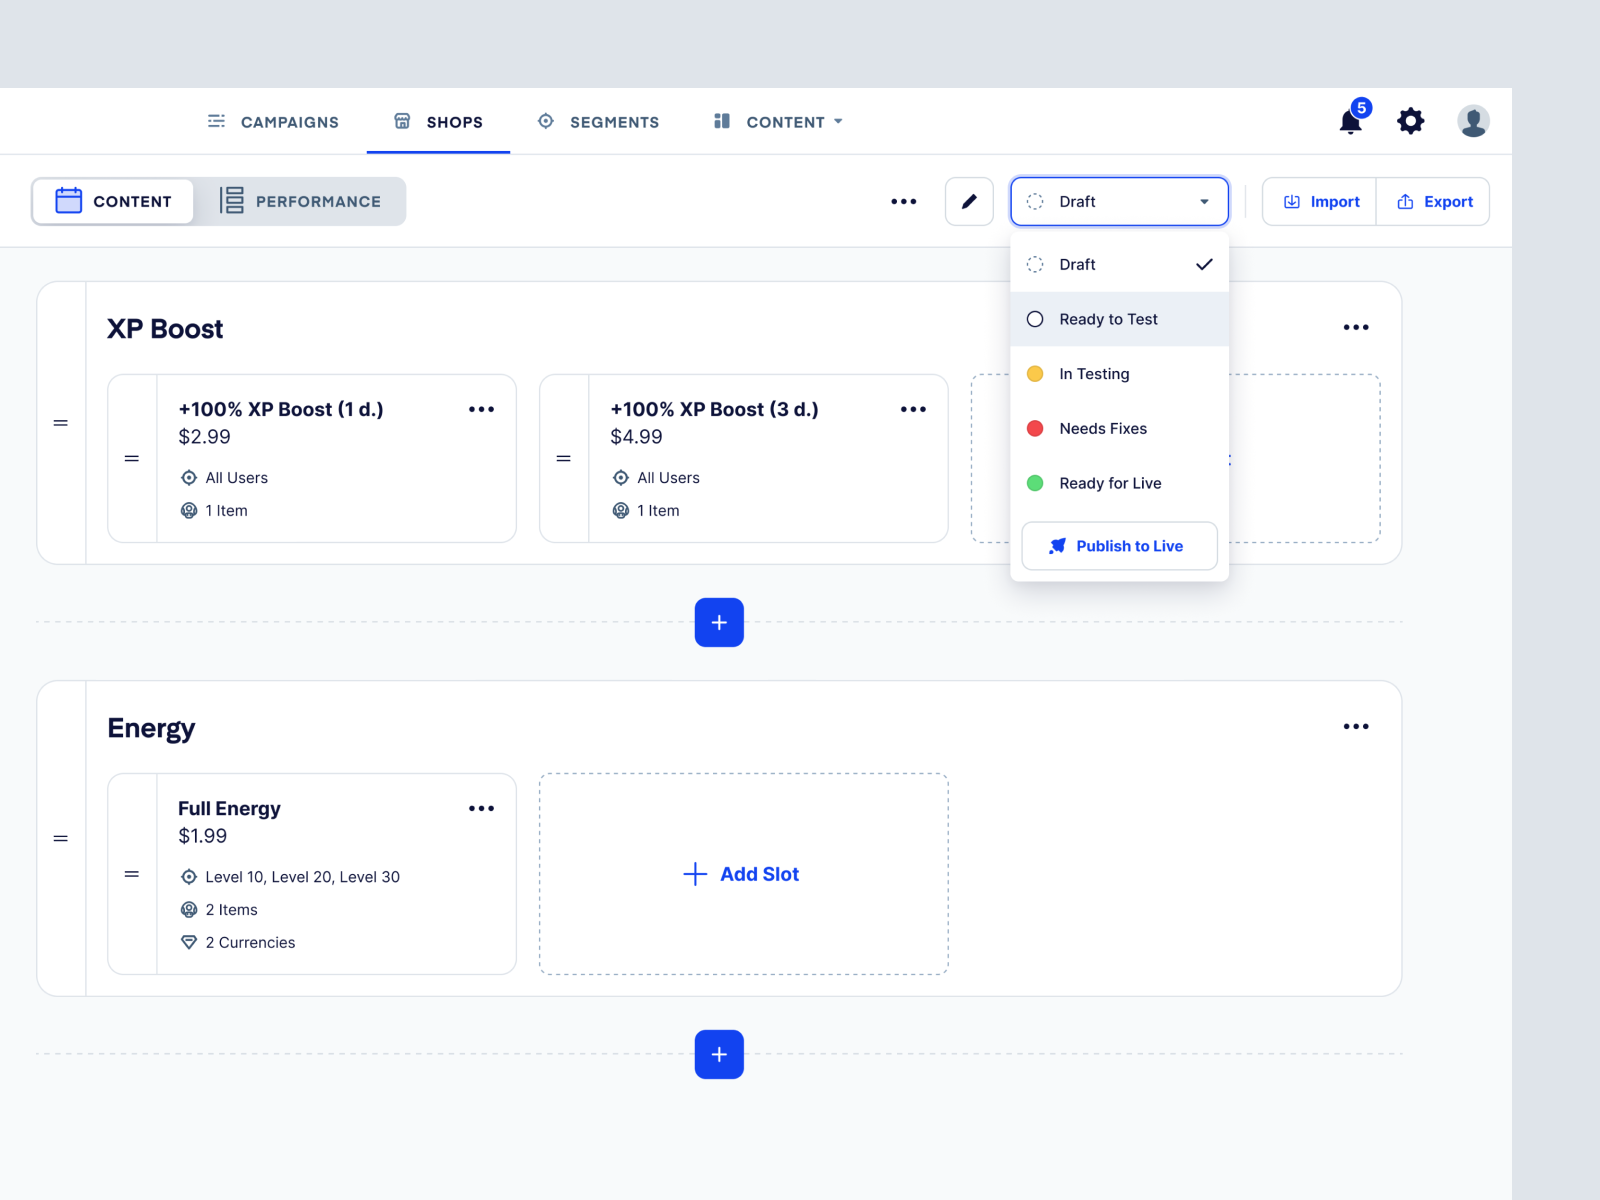Open the ellipsis menu on the XP Boost section

pos(1356,327)
